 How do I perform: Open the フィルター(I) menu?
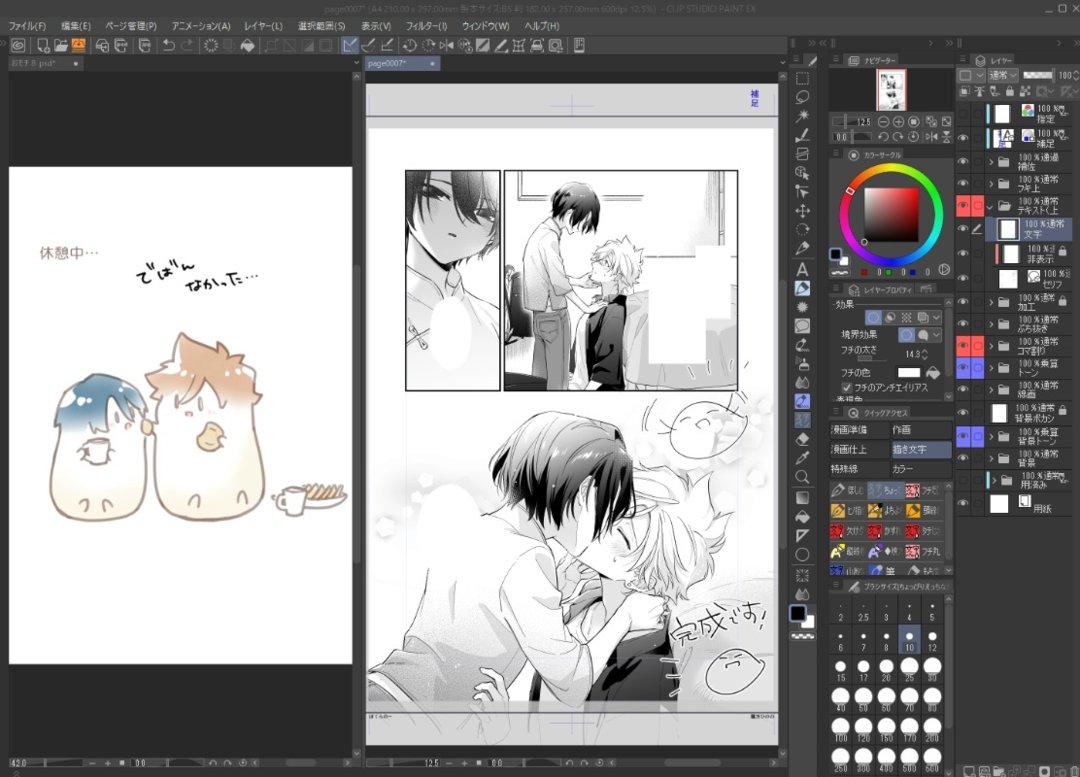click(x=426, y=25)
